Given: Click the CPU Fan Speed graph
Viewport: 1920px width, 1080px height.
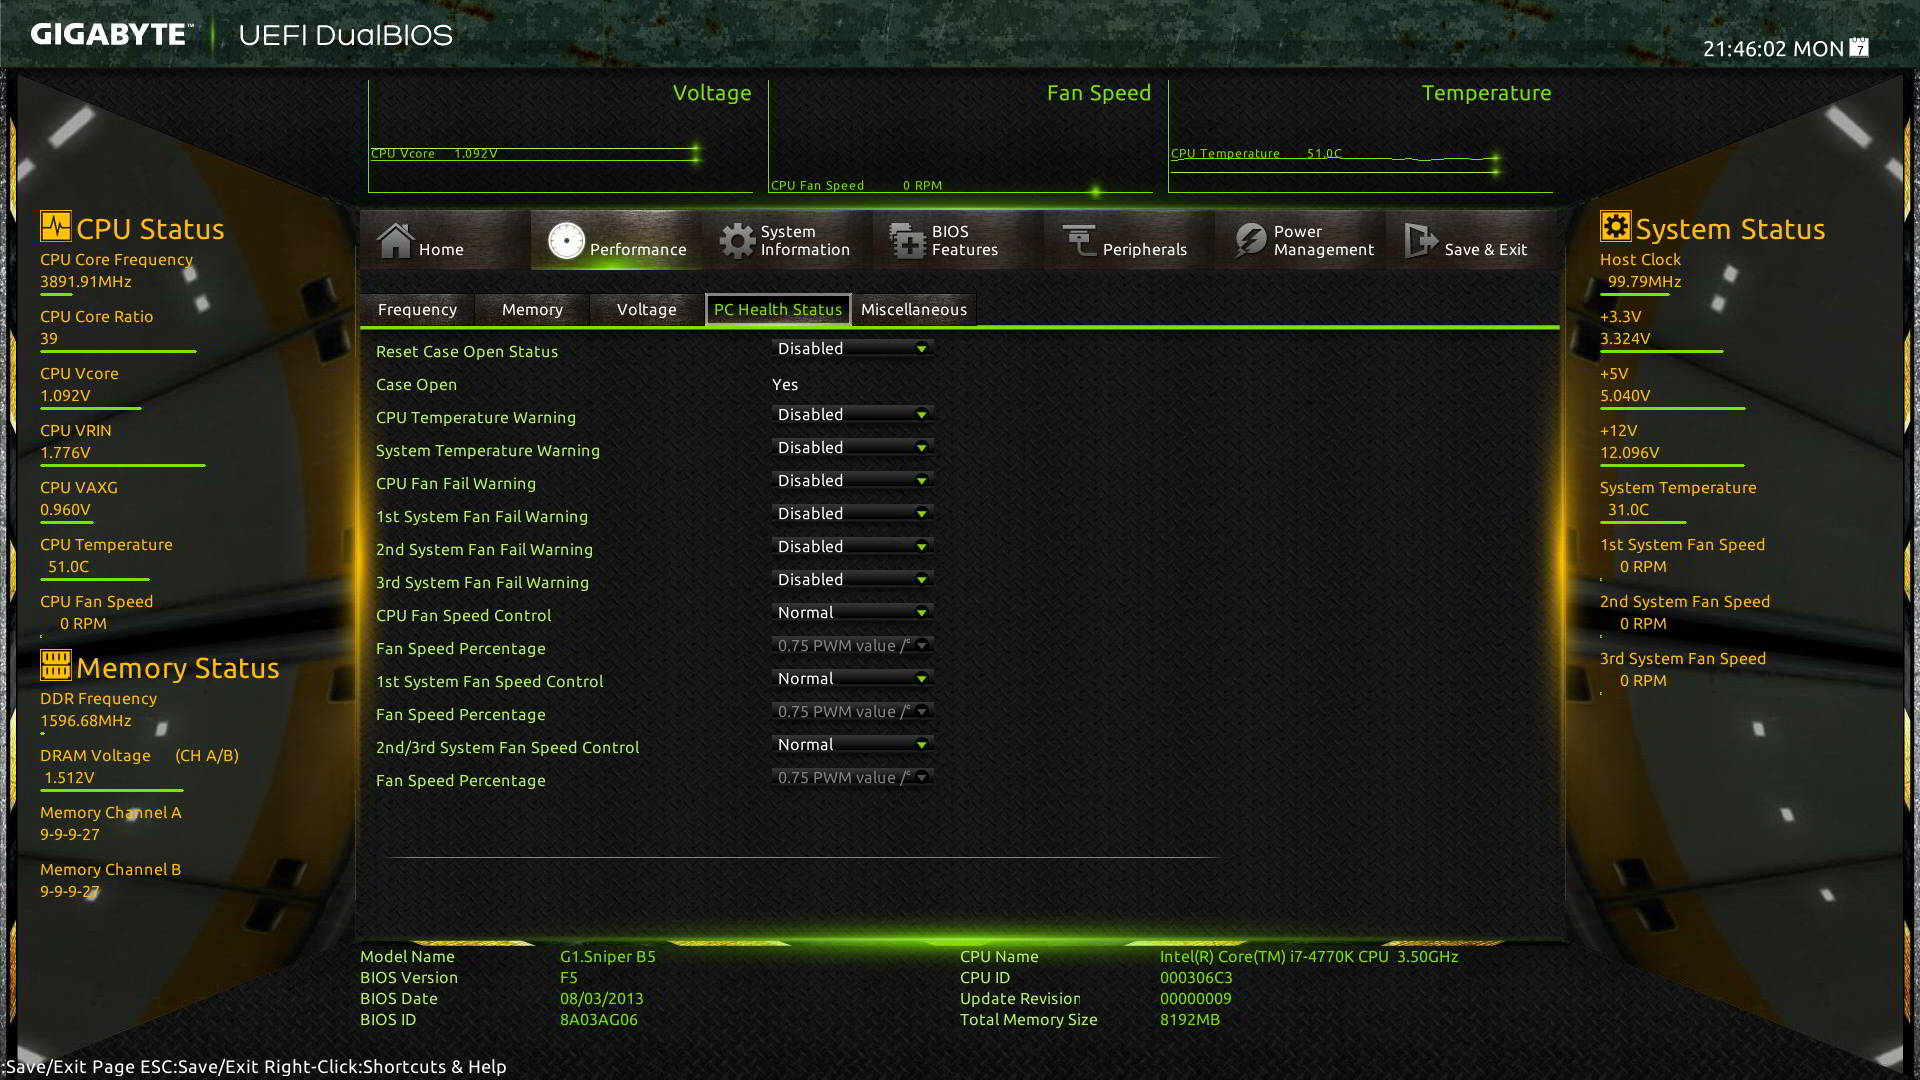Looking at the screenshot, I should (x=960, y=137).
